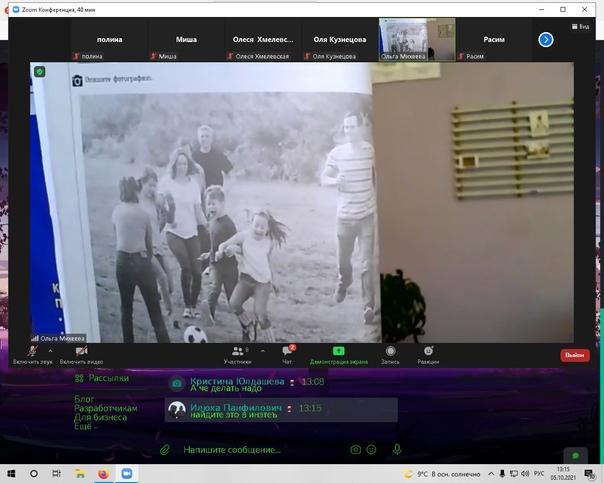Start recording the meeting
This screenshot has width=604, height=483.
[390, 355]
